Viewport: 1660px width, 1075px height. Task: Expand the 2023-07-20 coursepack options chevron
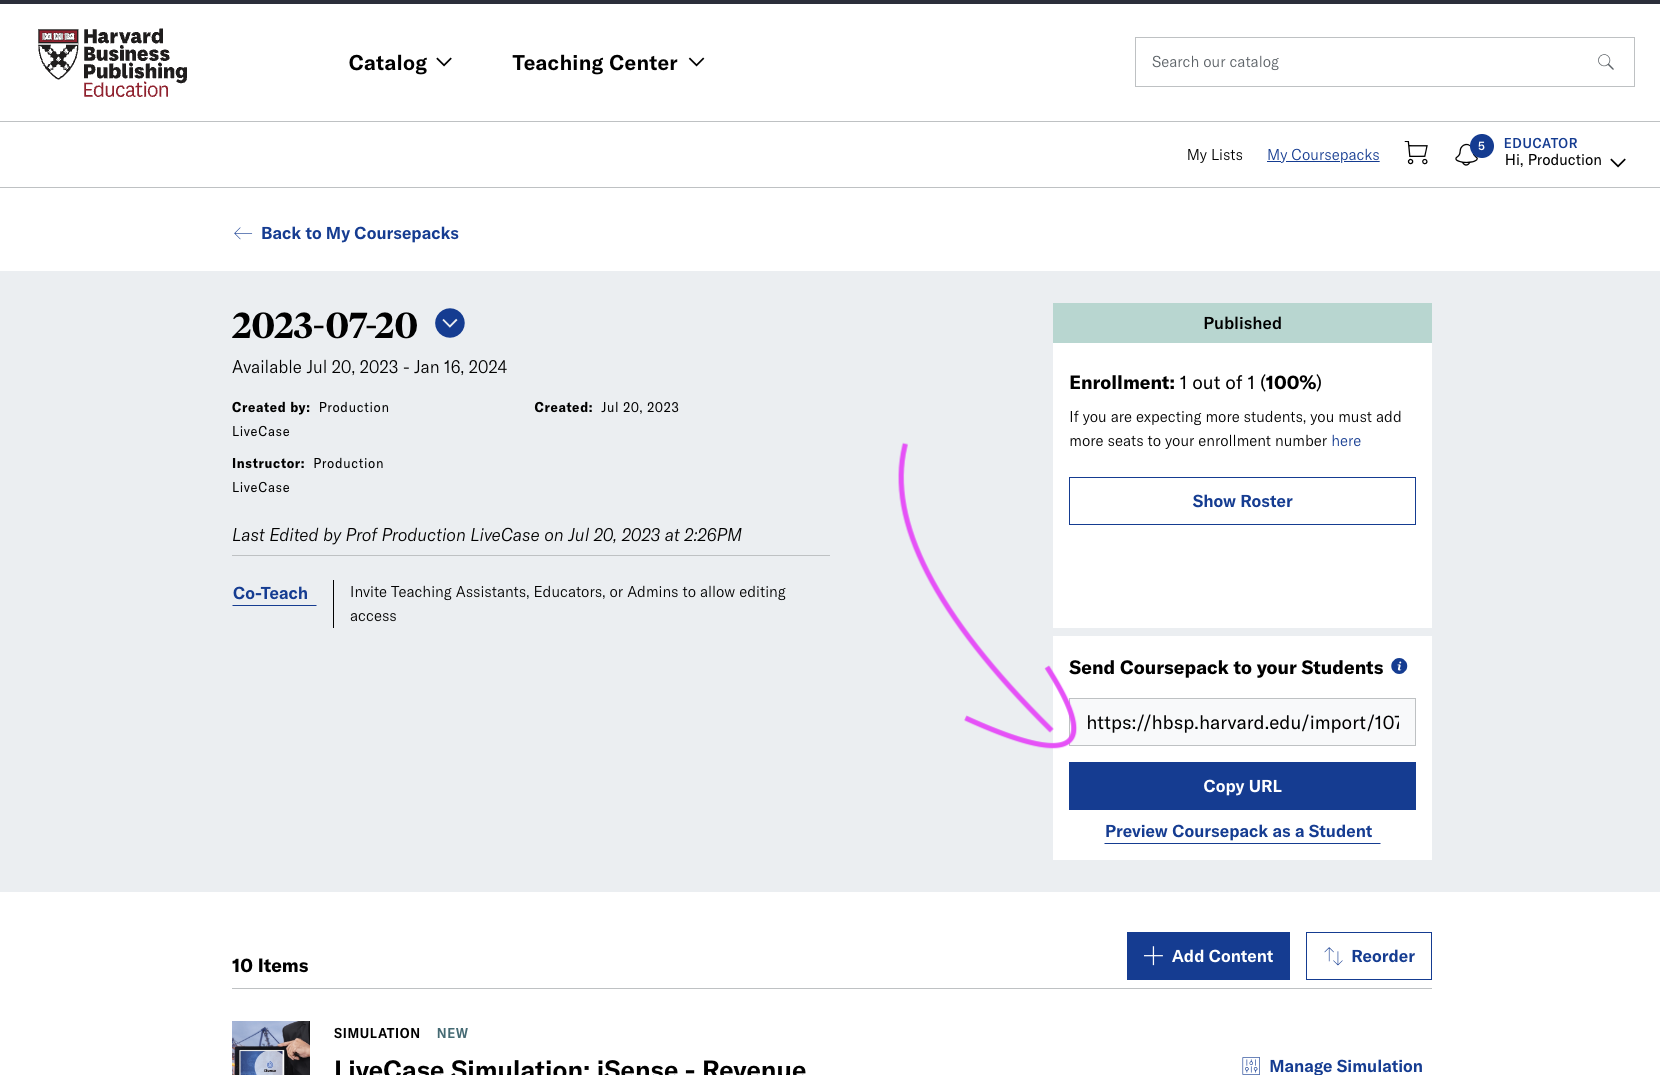pos(450,323)
